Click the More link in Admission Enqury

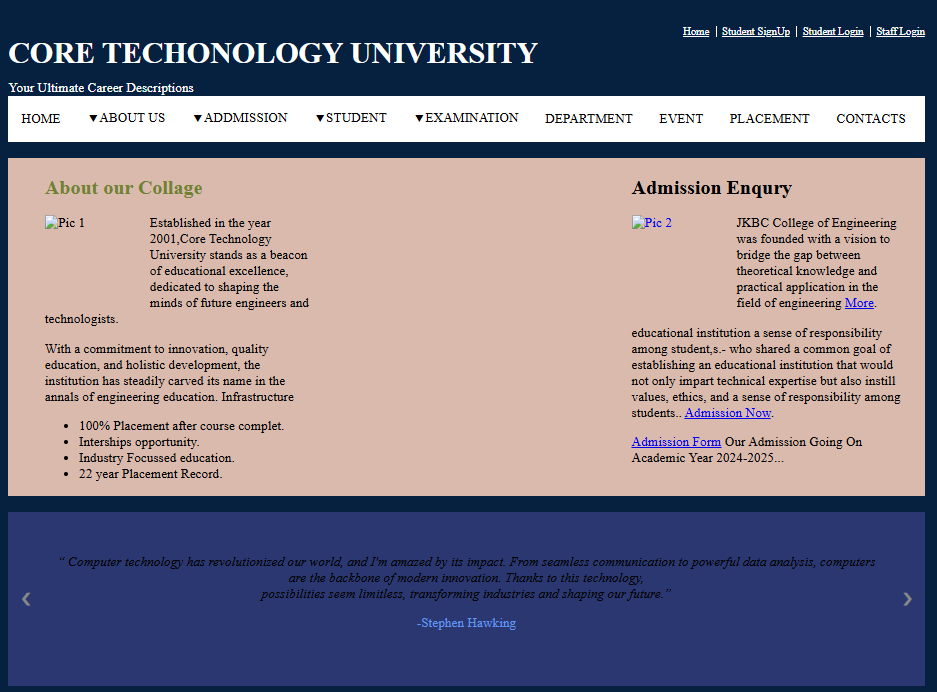[x=859, y=303]
